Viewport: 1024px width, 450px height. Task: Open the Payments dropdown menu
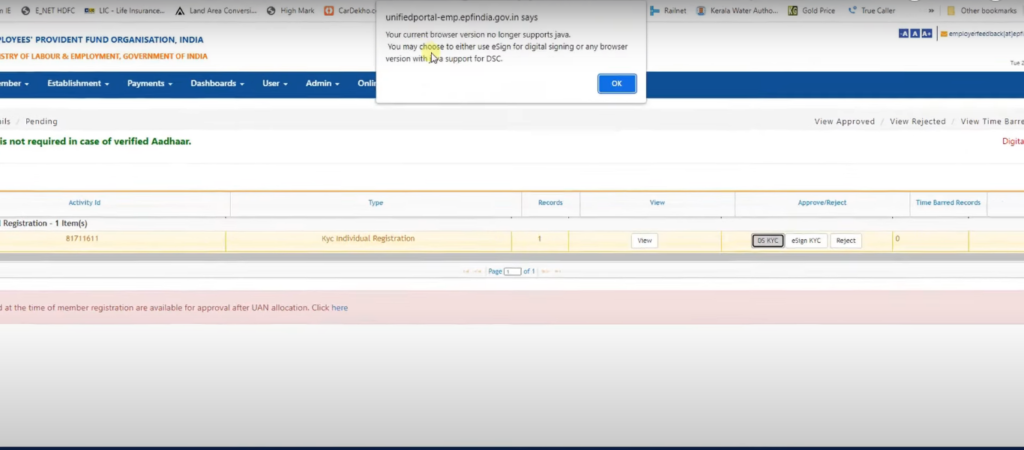click(150, 84)
